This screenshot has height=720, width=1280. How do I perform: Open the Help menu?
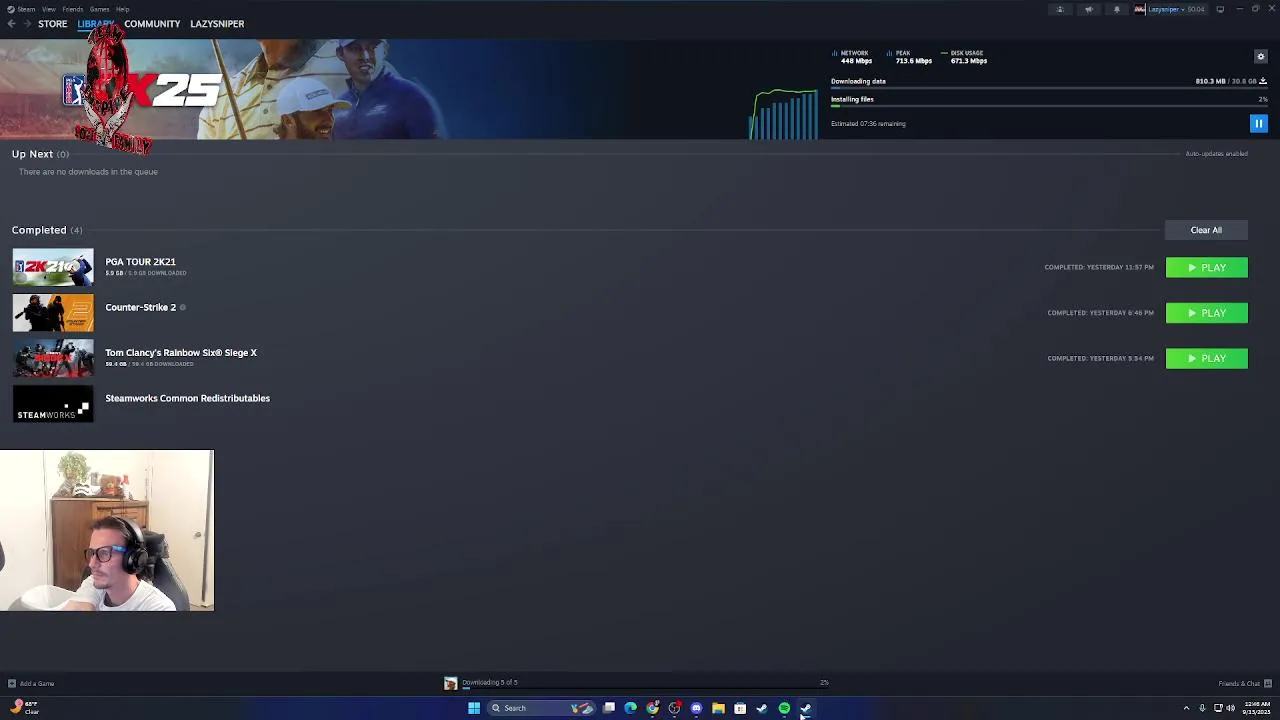click(x=122, y=9)
